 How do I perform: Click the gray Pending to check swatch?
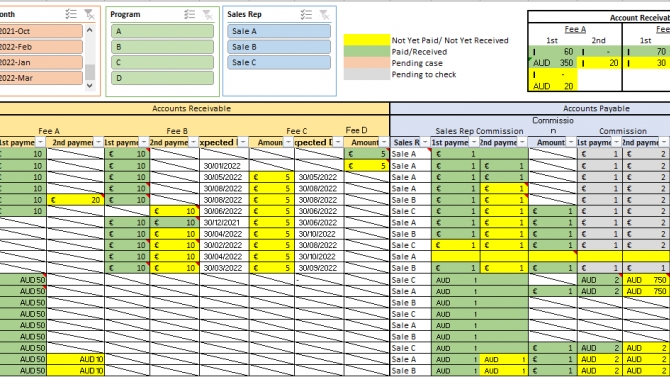[x=367, y=74]
